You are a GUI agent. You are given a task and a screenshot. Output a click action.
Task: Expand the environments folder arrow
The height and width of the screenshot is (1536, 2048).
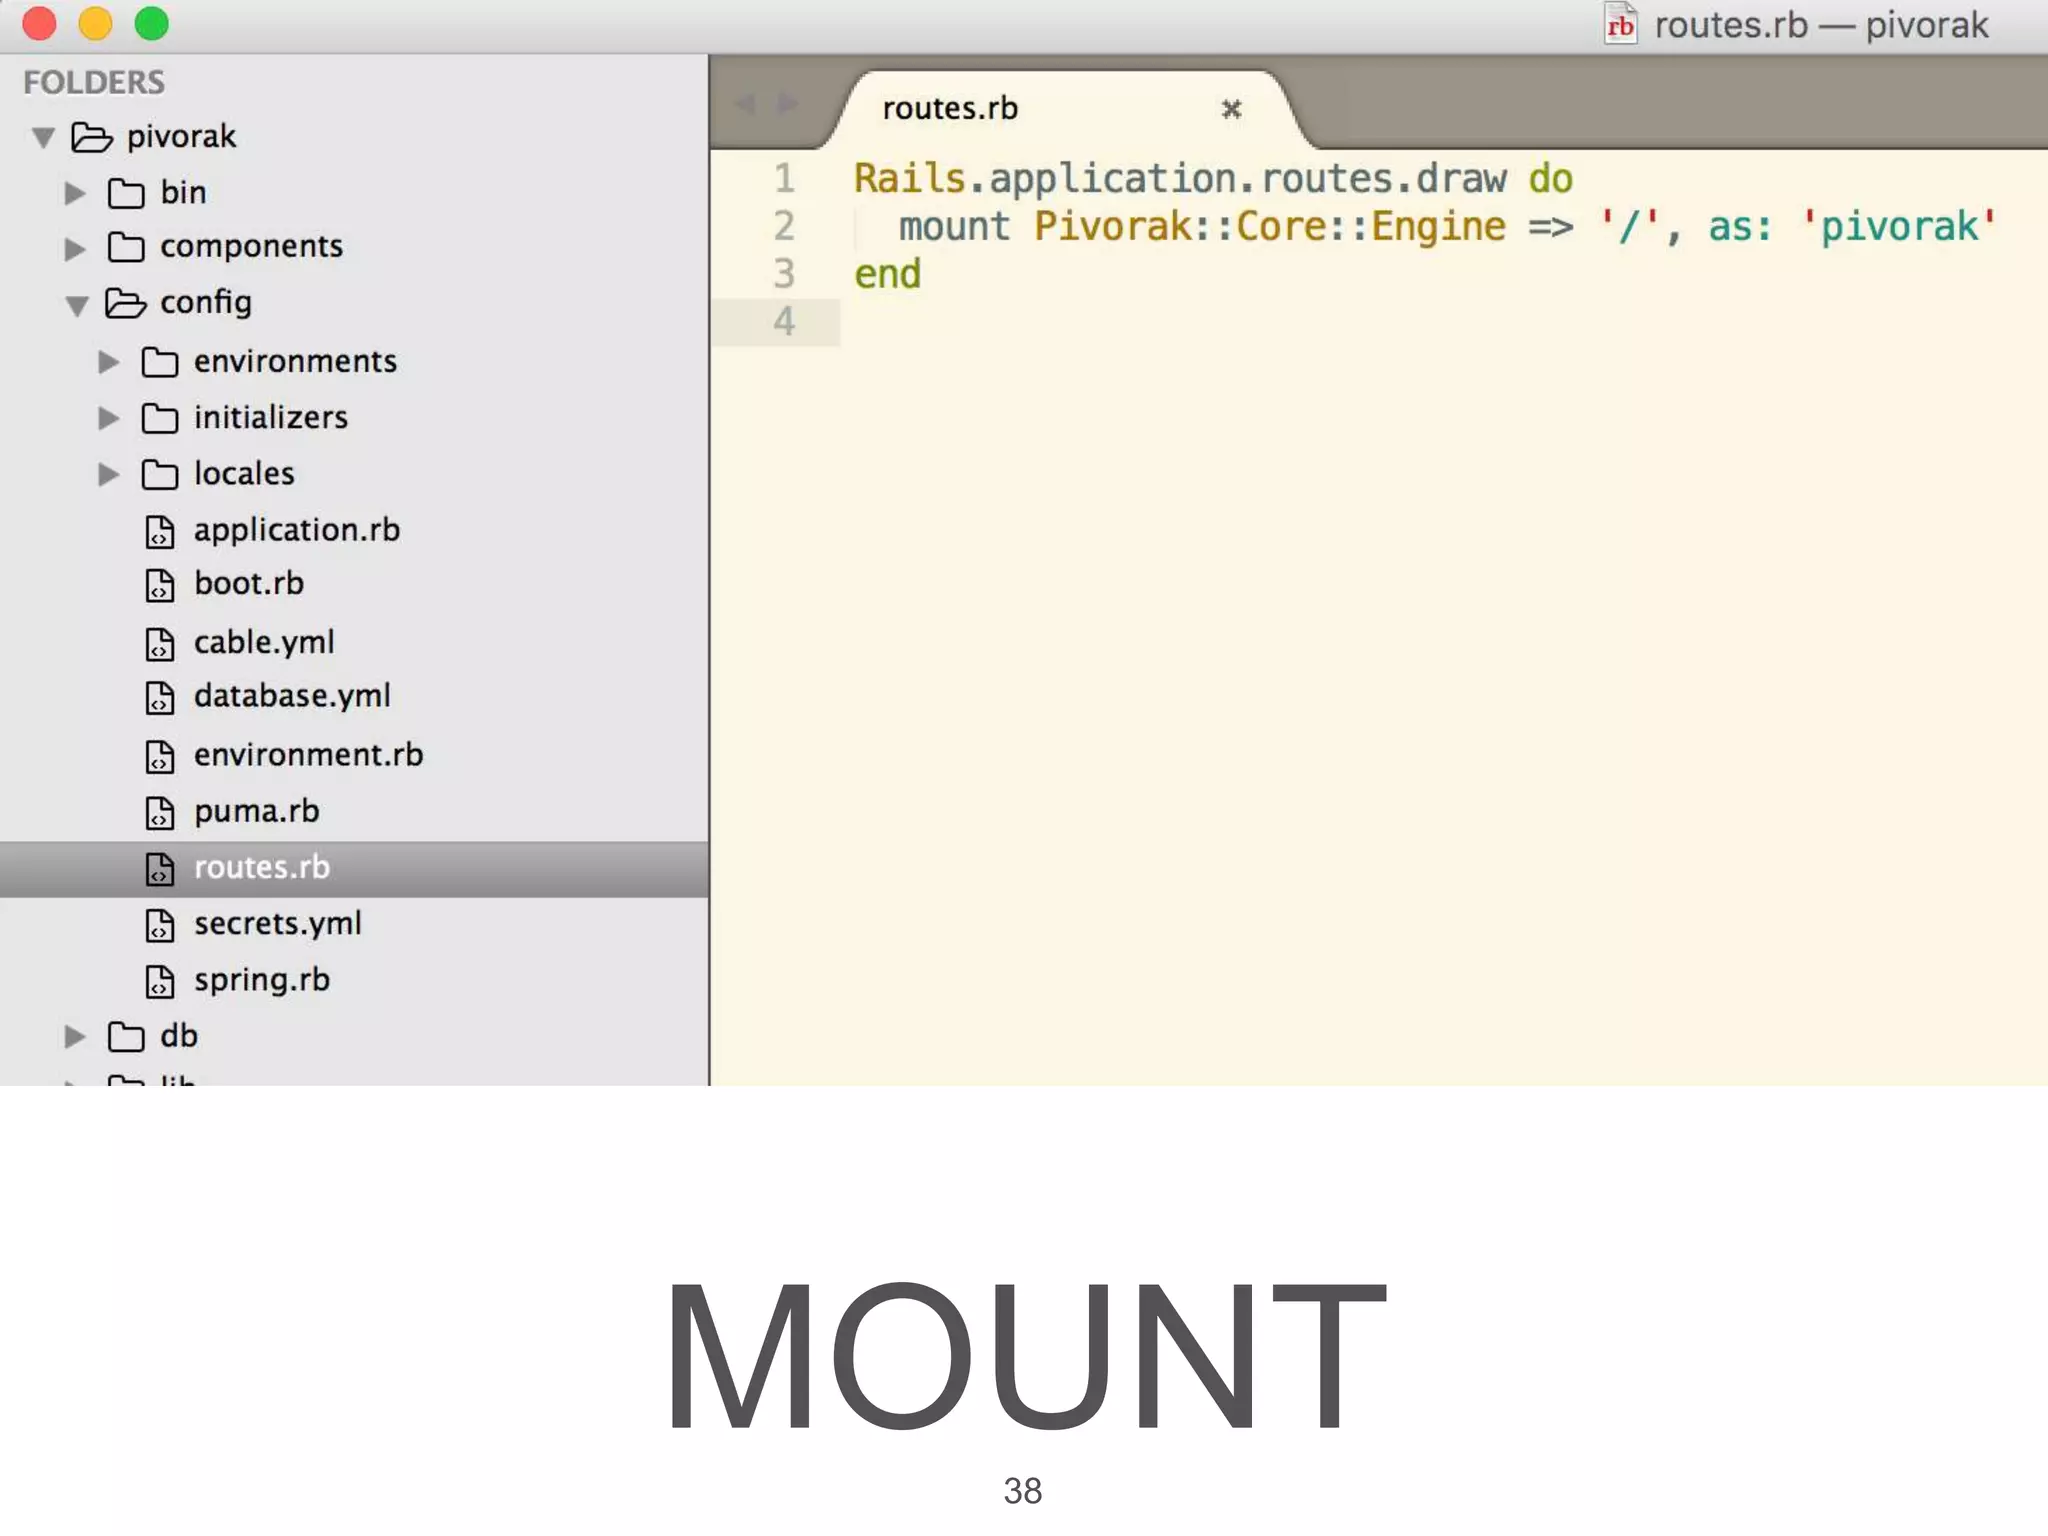108,362
